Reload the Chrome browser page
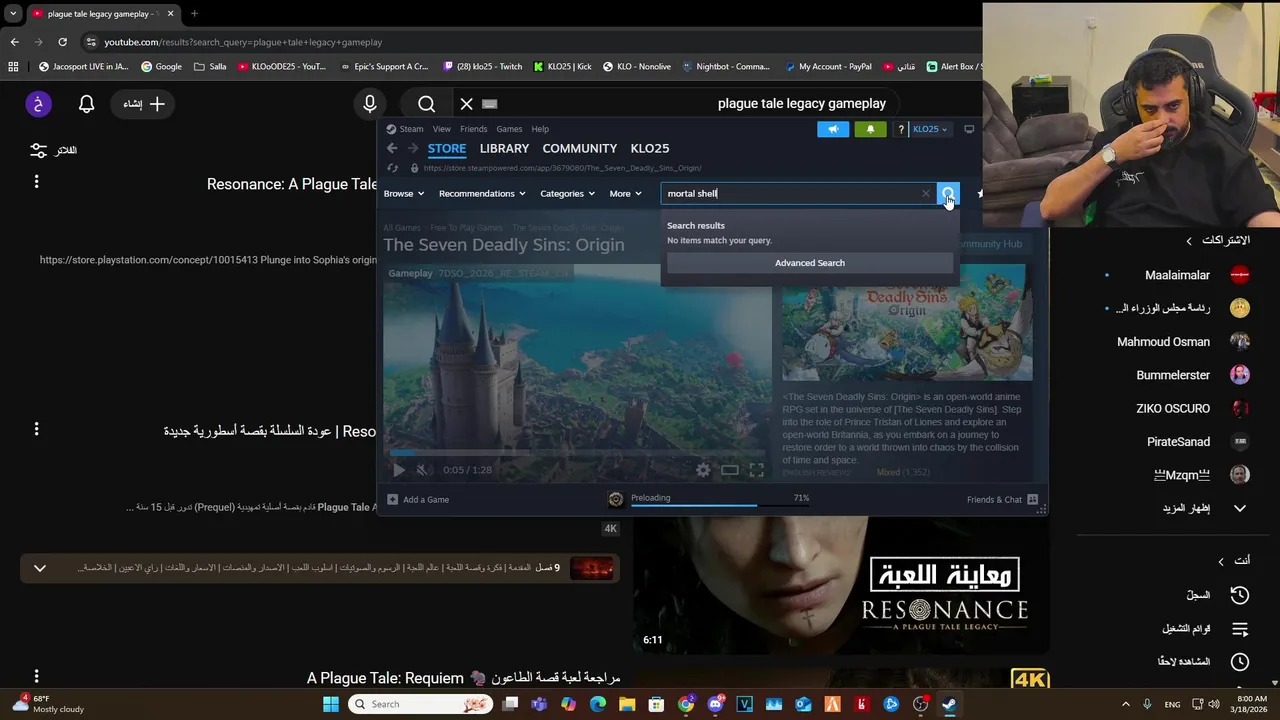Viewport: 1280px width, 720px height. [x=62, y=42]
